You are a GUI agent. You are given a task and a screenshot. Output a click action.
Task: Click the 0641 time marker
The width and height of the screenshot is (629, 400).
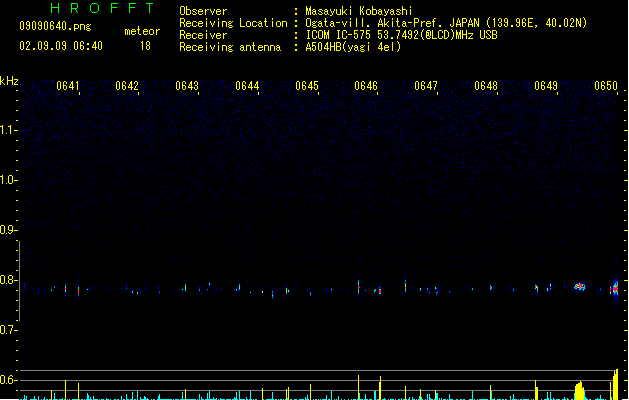(68, 86)
